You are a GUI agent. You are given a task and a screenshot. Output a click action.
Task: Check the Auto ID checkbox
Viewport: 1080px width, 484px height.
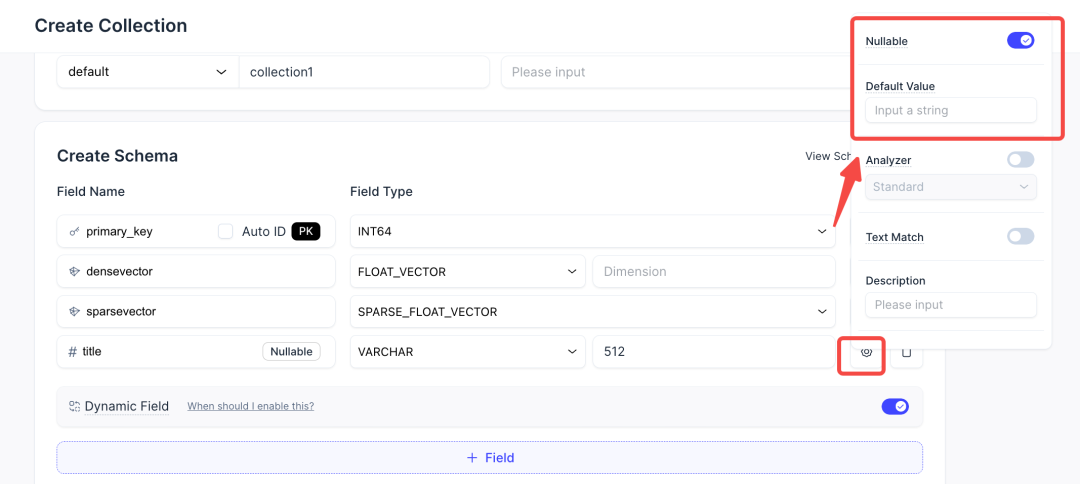point(226,231)
